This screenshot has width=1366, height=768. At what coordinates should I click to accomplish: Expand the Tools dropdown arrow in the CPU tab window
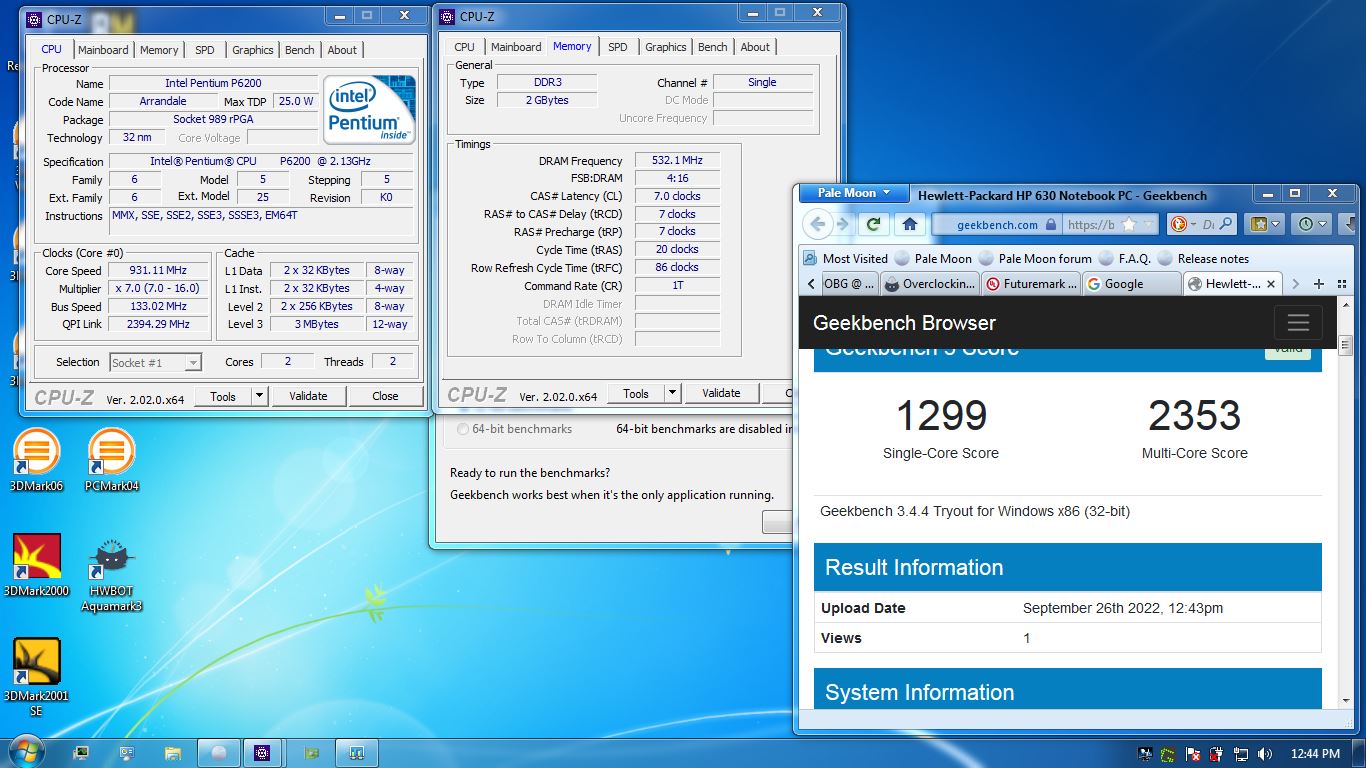click(259, 396)
